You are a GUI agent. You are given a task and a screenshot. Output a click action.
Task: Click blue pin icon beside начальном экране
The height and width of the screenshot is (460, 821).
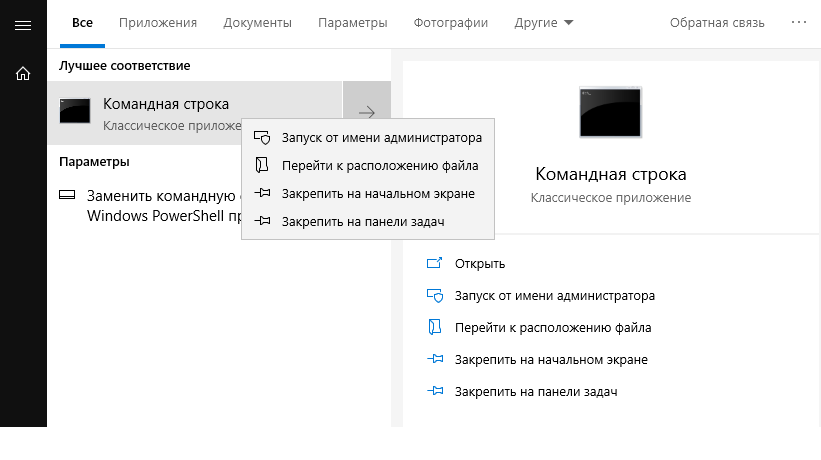[435, 359]
